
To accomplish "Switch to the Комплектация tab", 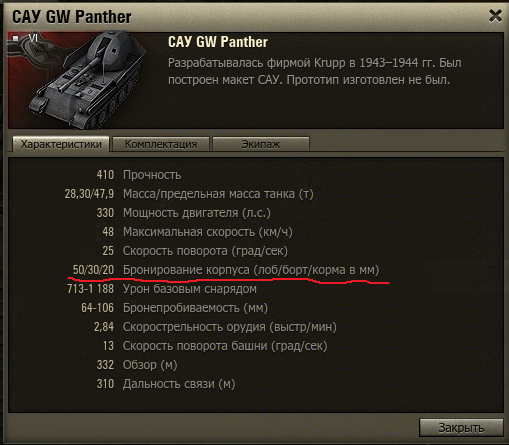I will pyautogui.click(x=161, y=144).
